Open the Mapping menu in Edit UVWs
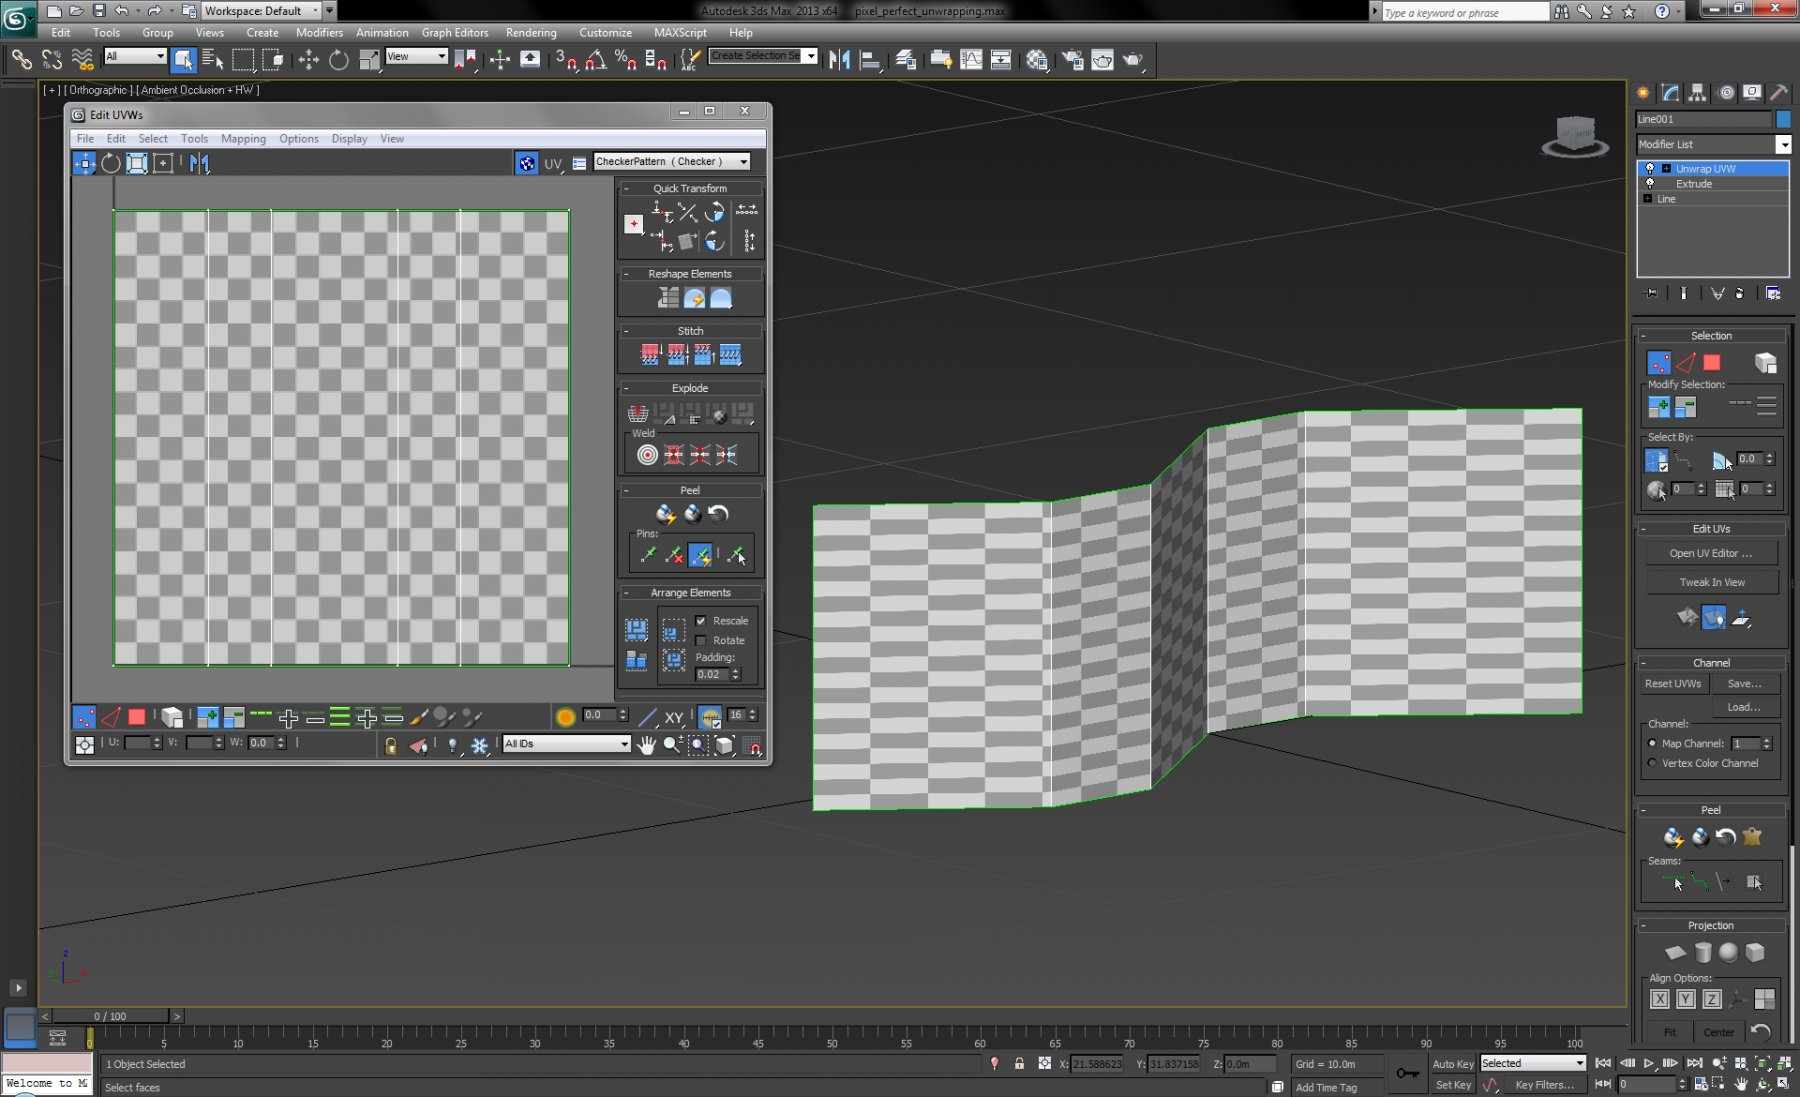 click(x=244, y=138)
